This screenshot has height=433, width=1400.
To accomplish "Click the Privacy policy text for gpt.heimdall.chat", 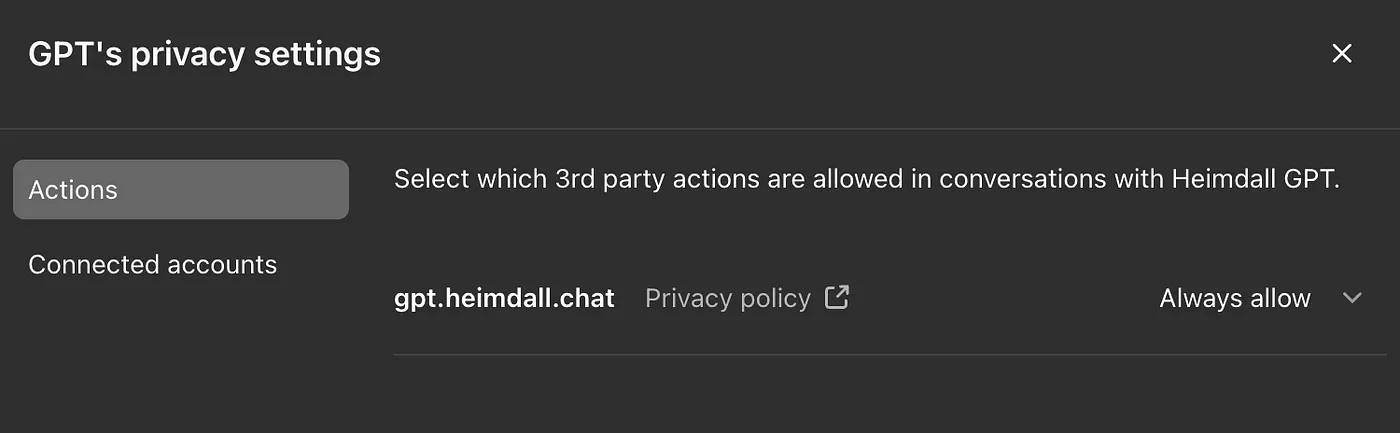I will click(728, 298).
